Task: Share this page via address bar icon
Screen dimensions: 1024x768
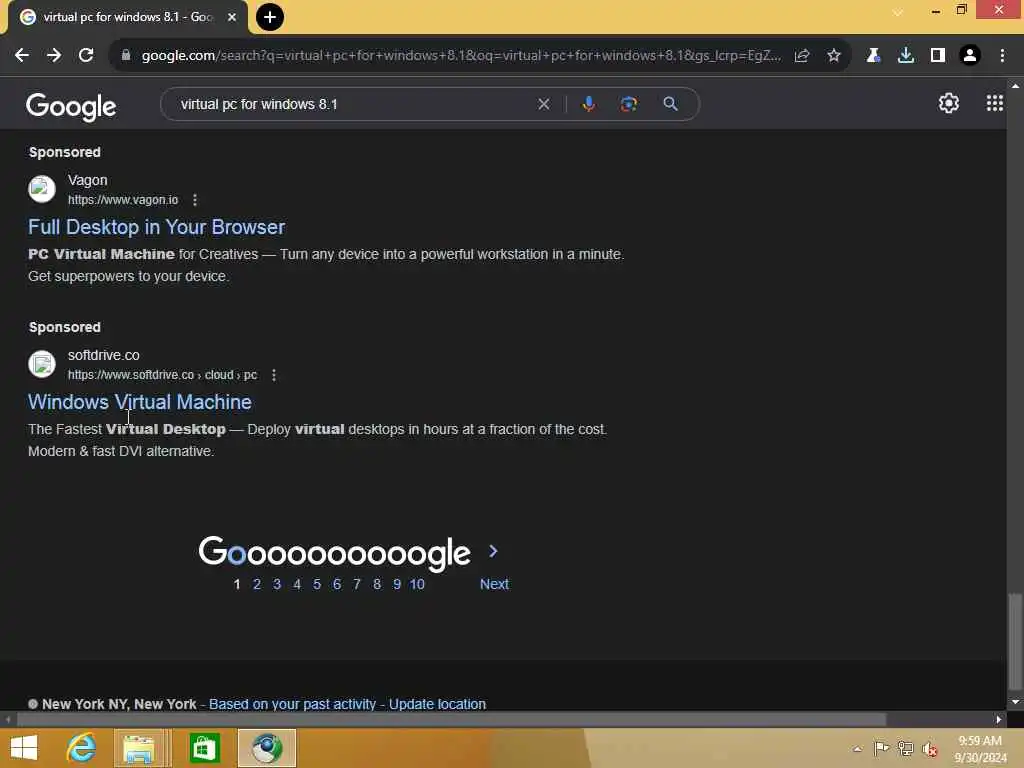Action: [802, 56]
